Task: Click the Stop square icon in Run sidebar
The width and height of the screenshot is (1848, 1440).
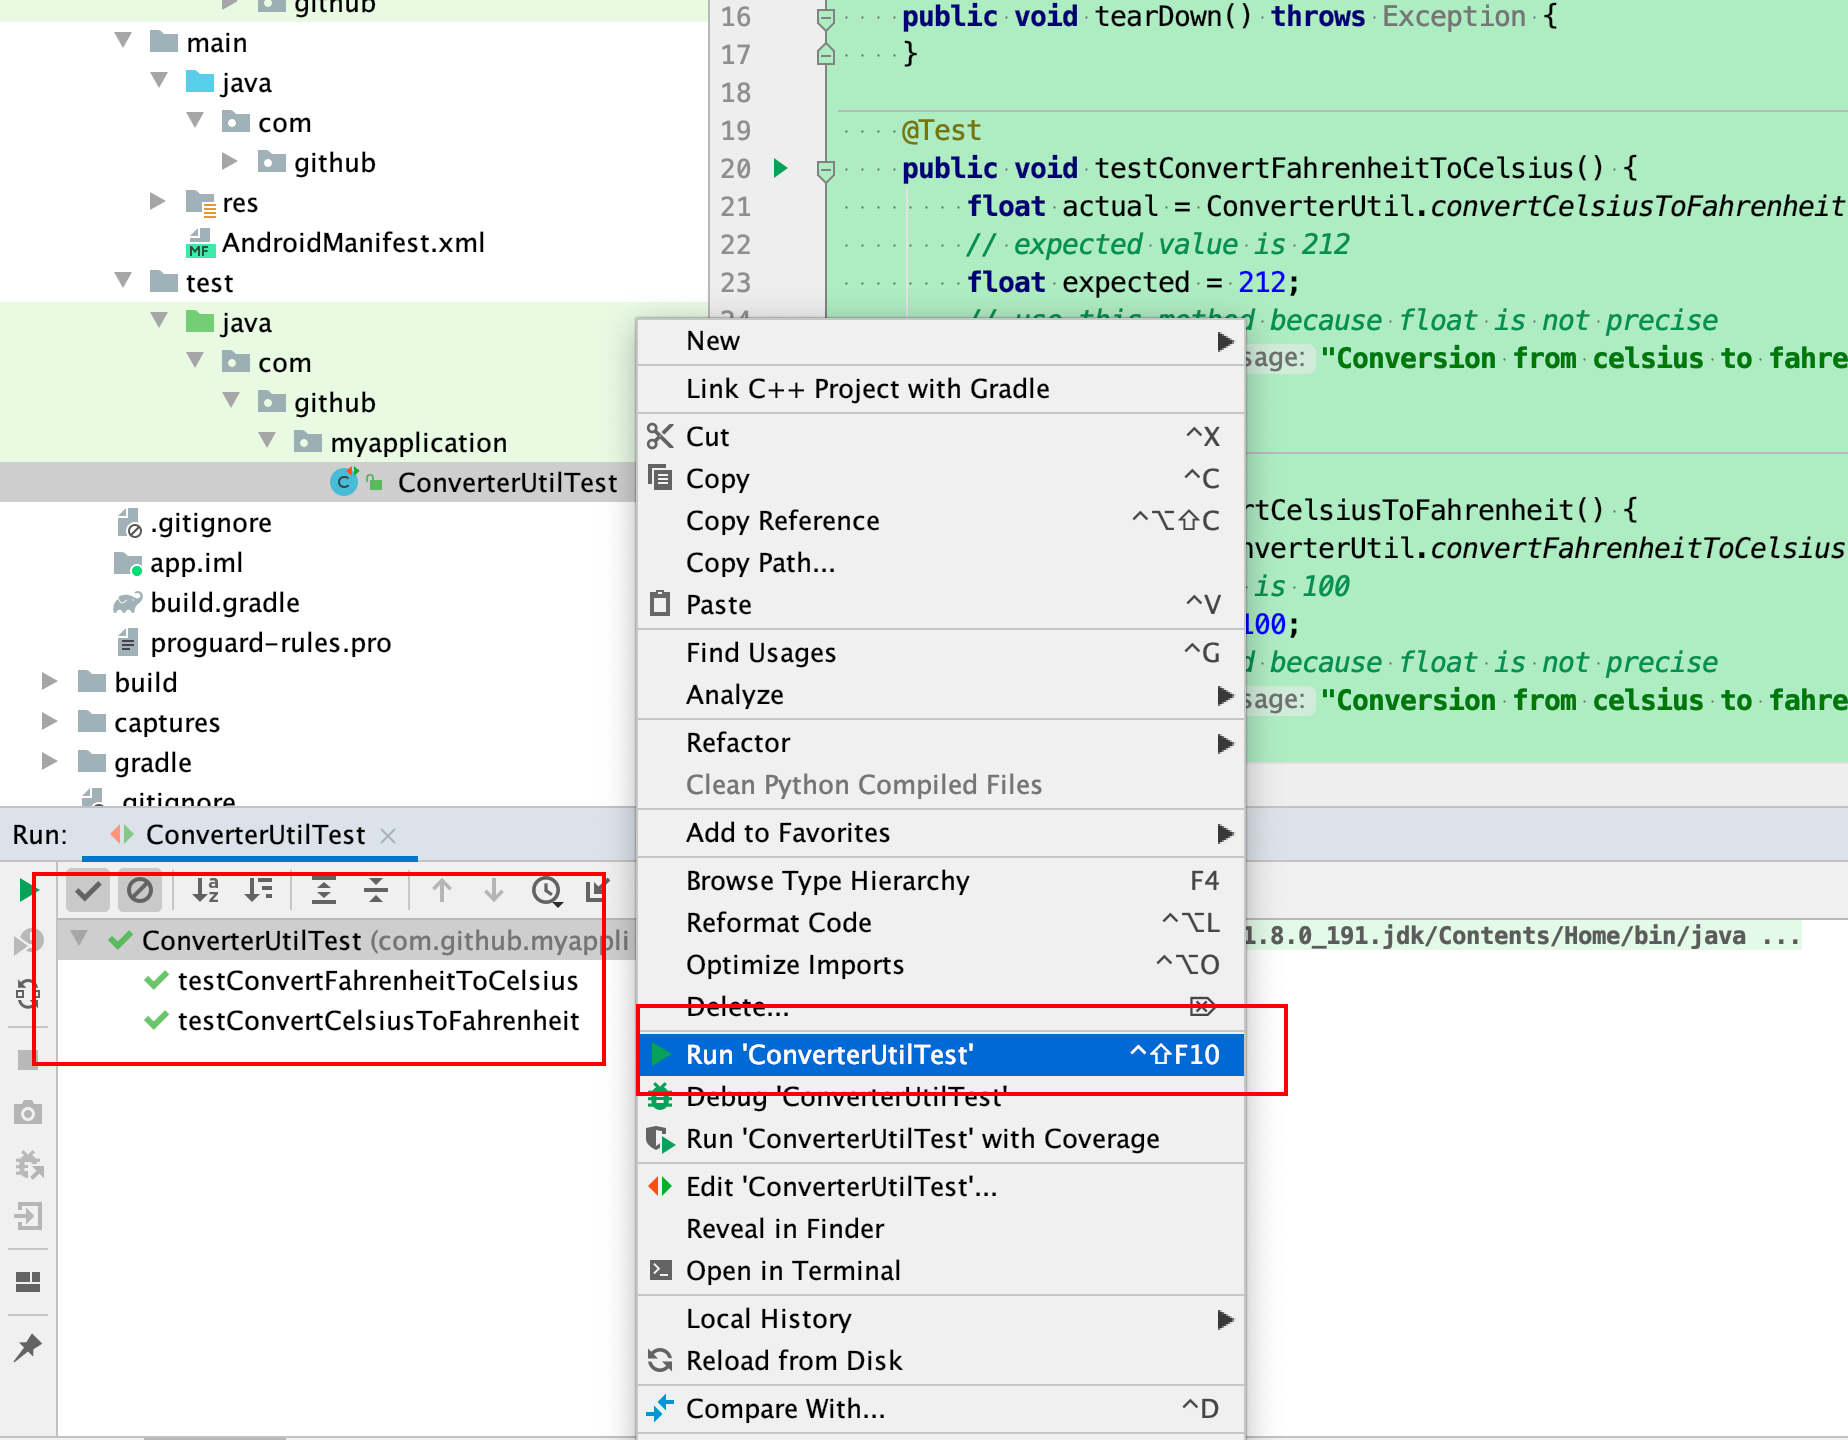Action: 28,1059
